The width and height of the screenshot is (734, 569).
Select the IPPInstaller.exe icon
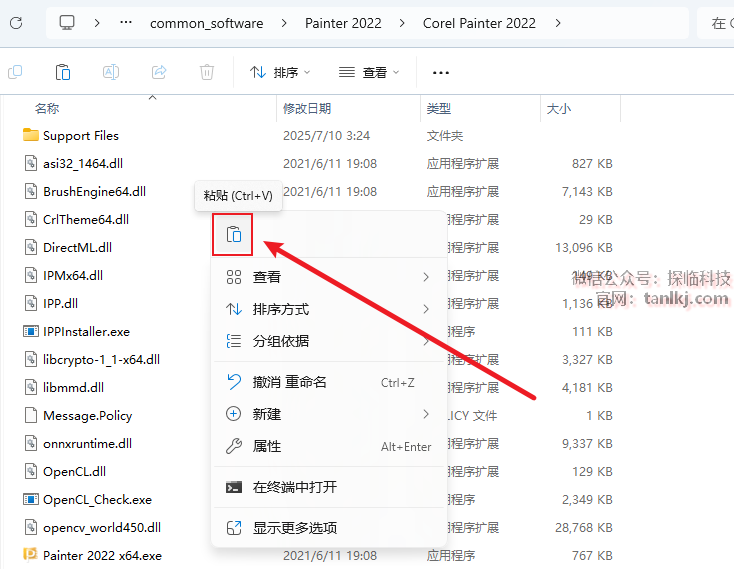click(x=31, y=331)
